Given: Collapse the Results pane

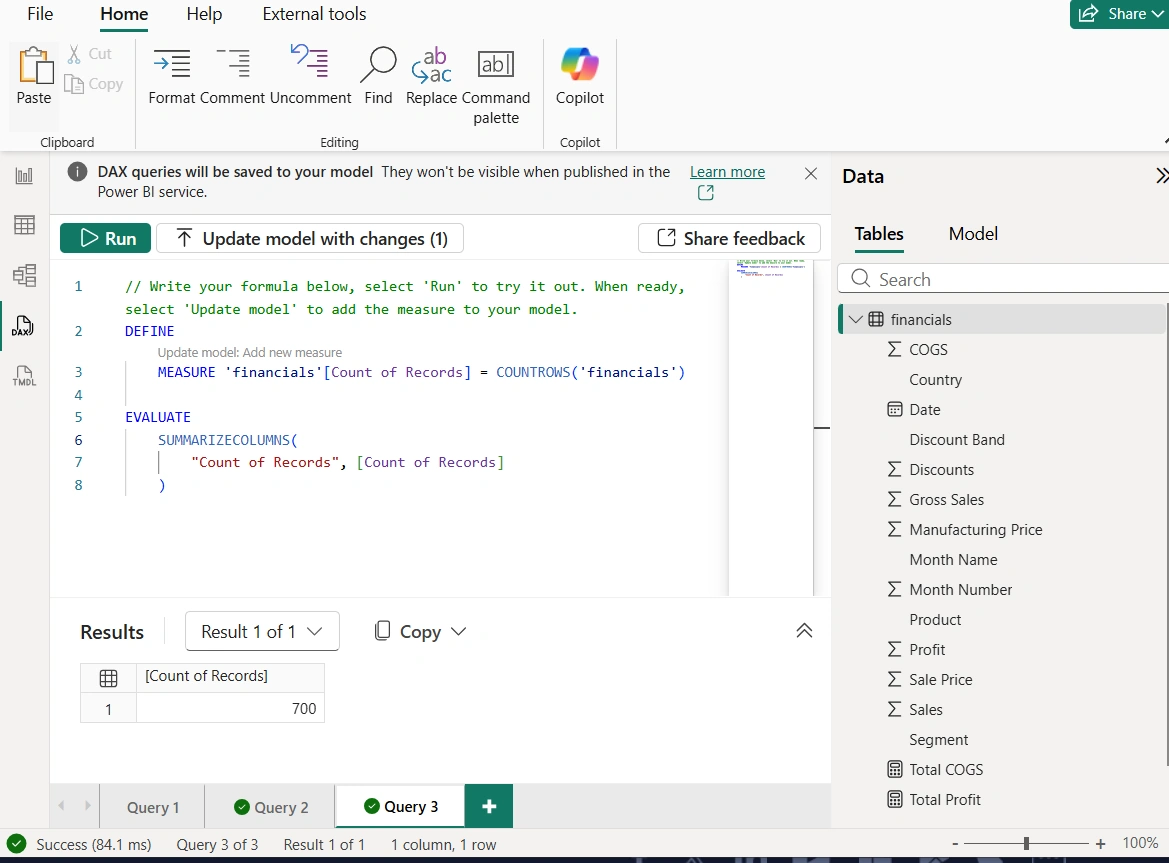Looking at the screenshot, I should tap(804, 630).
